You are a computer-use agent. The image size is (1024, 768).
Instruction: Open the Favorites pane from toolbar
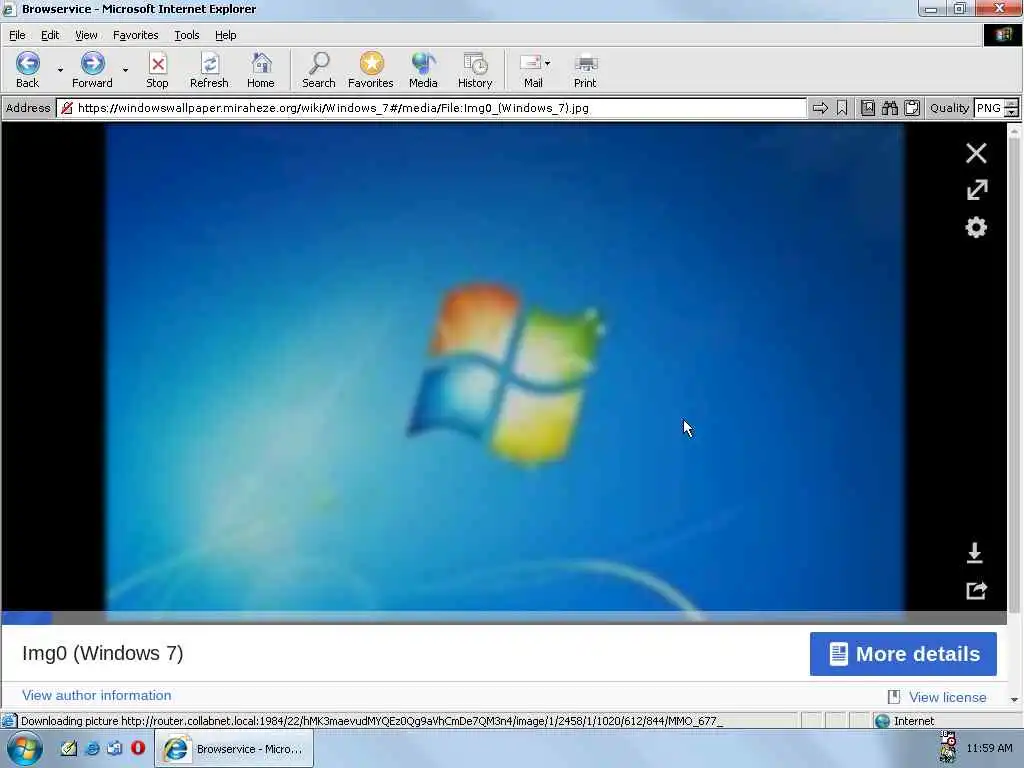point(370,69)
